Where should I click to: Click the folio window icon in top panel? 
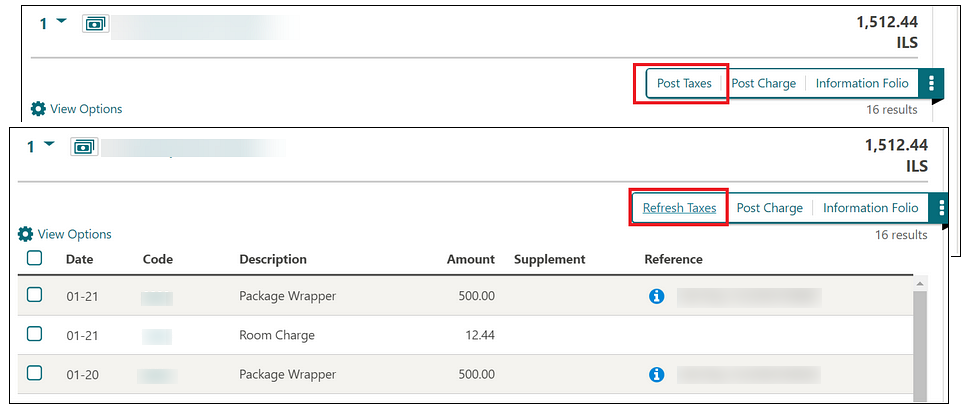pos(95,23)
